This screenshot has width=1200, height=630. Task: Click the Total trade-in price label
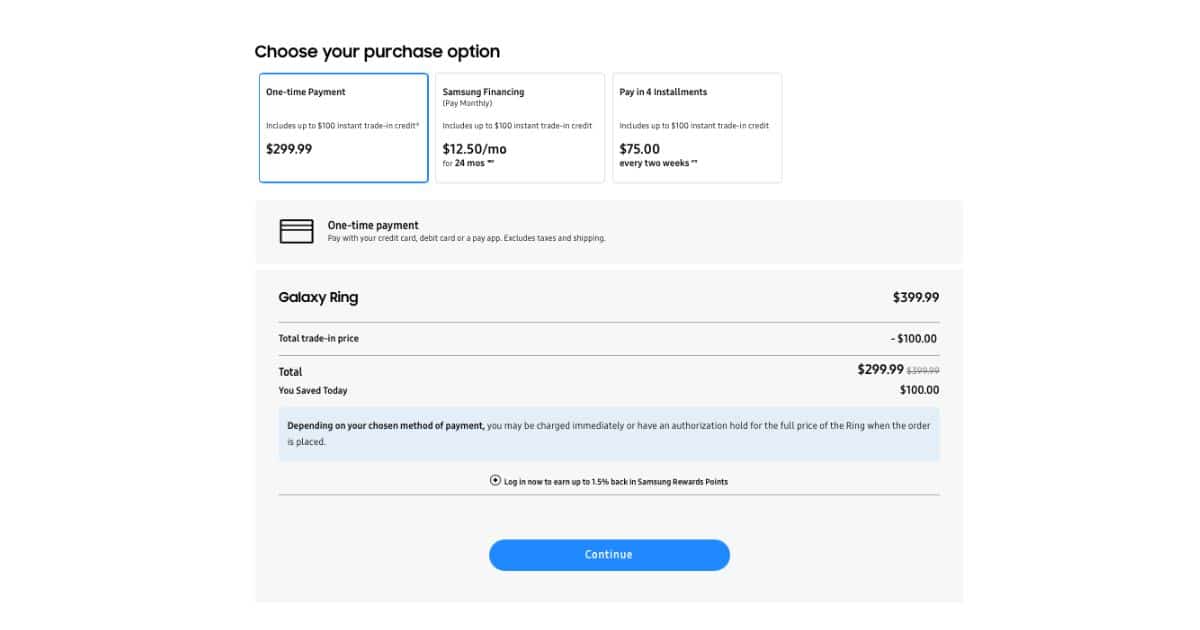(x=318, y=339)
